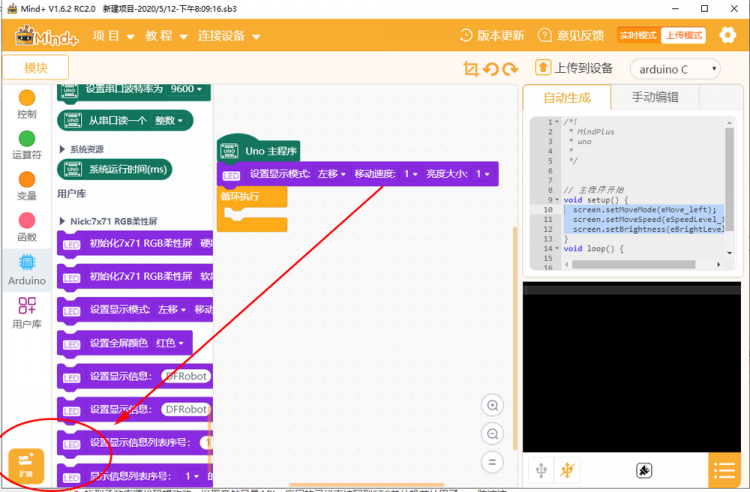Click the black serial console area
The width and height of the screenshot is (750, 492).
coord(631,367)
